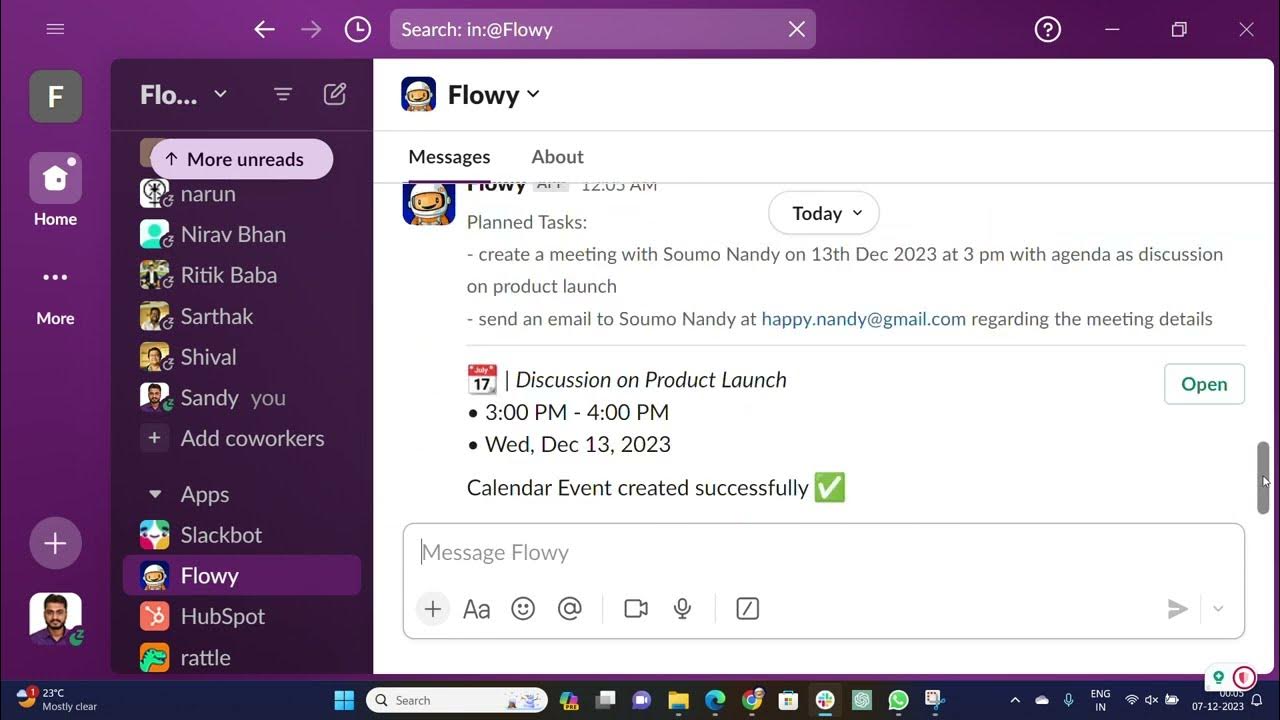1280x720 pixels.
Task: Click the Open button for calendar event
Action: [x=1204, y=384]
